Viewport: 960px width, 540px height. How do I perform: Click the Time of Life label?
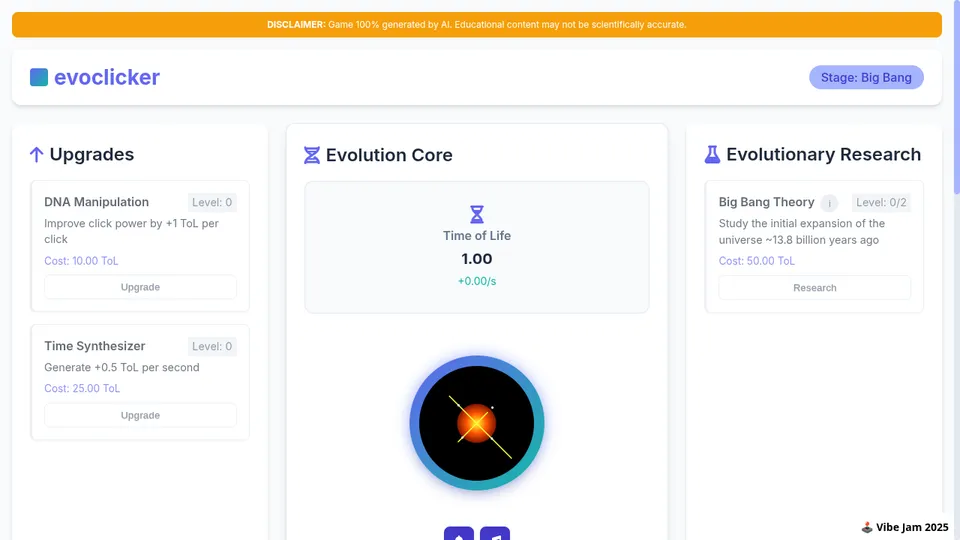(x=476, y=236)
